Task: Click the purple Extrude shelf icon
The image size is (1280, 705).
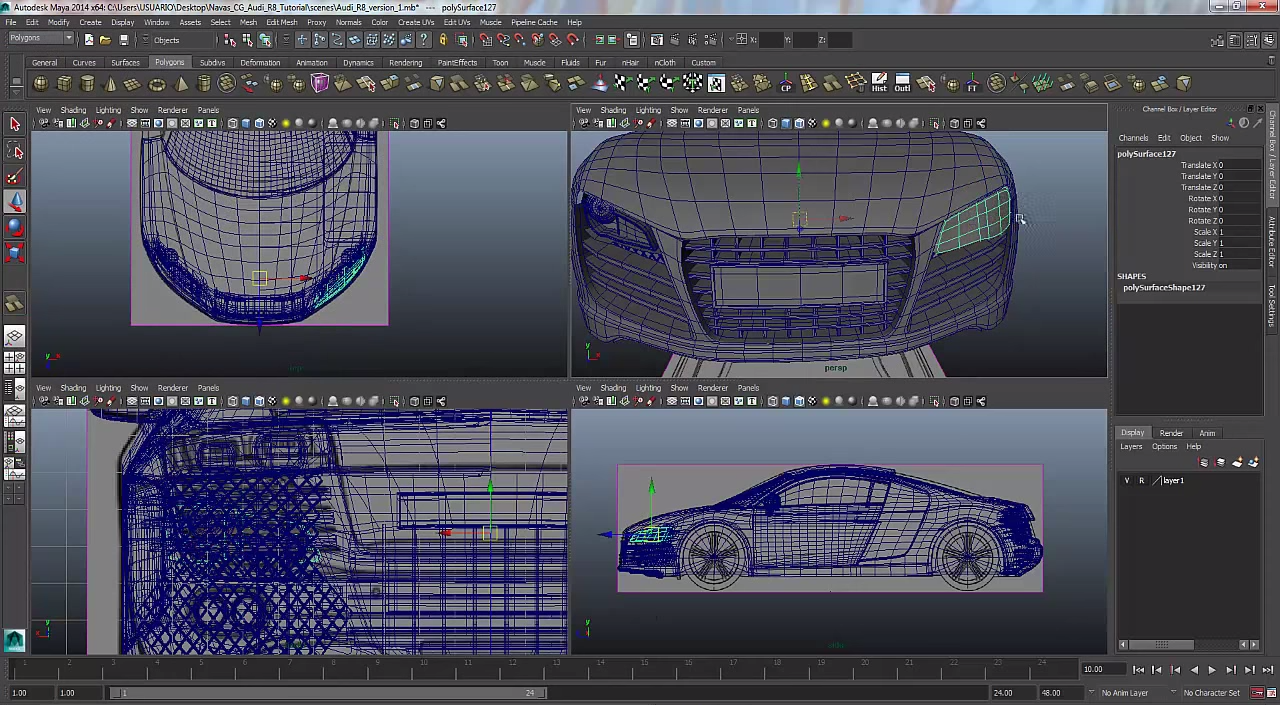Action: coord(320,84)
